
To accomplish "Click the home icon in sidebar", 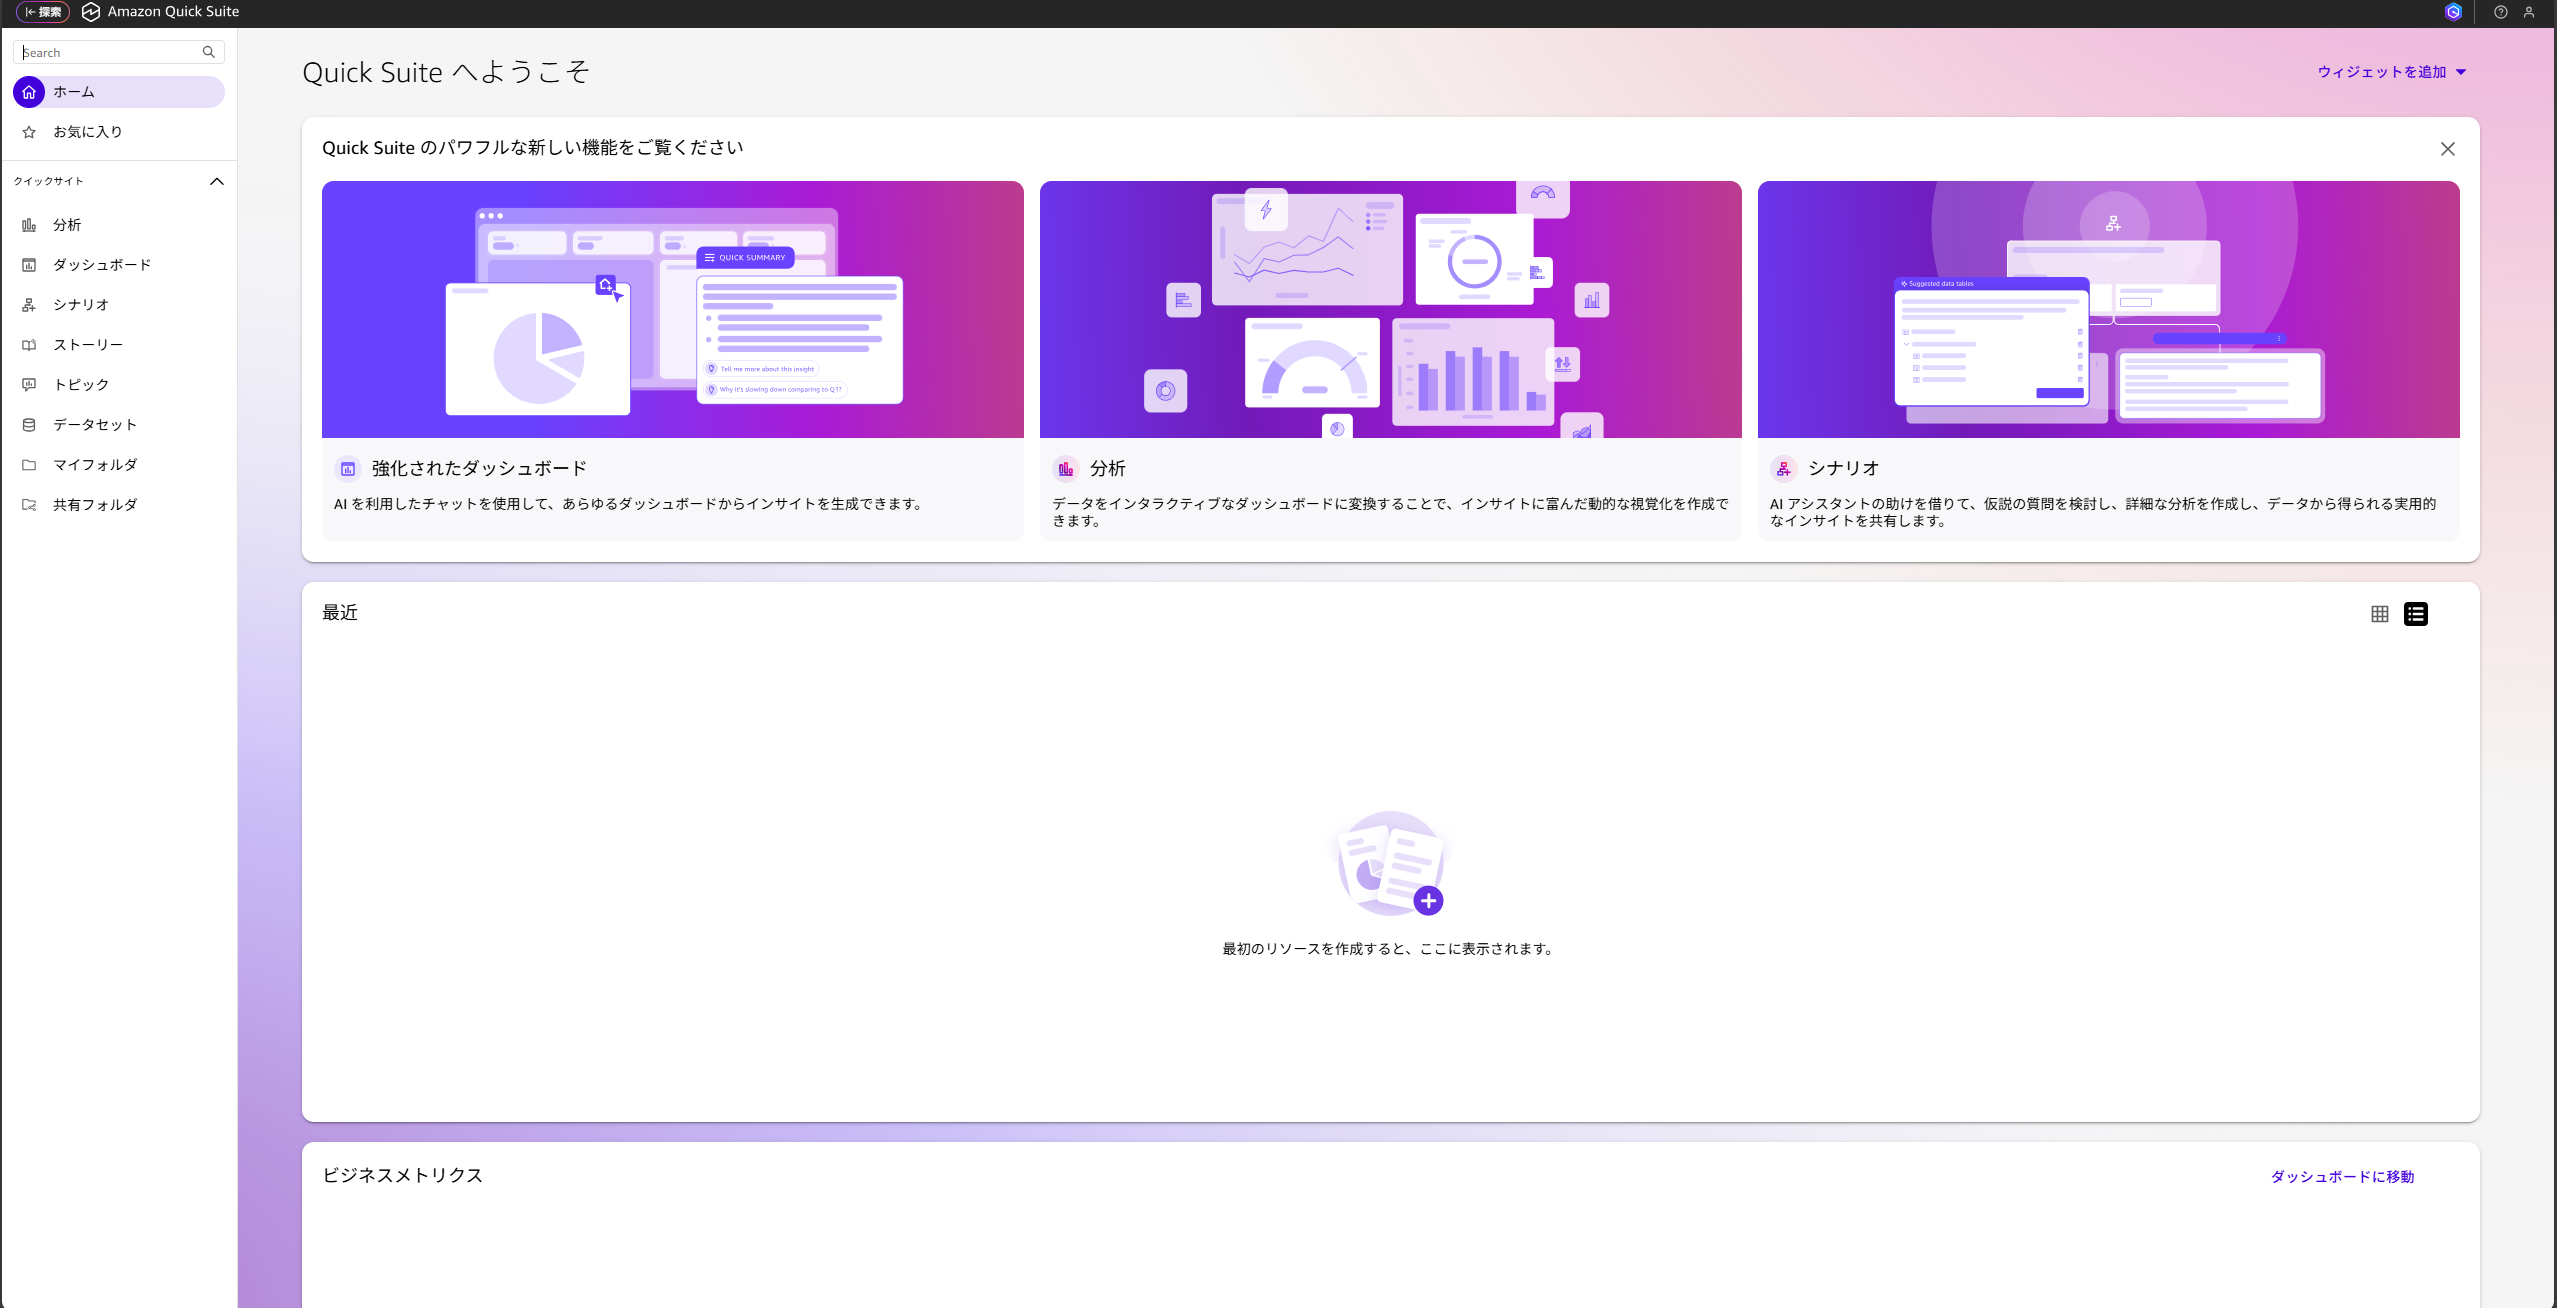I will click(x=29, y=92).
